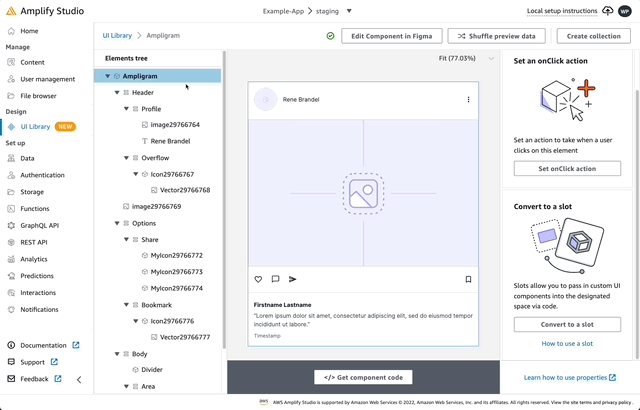Open the Data setup page

tap(27, 158)
